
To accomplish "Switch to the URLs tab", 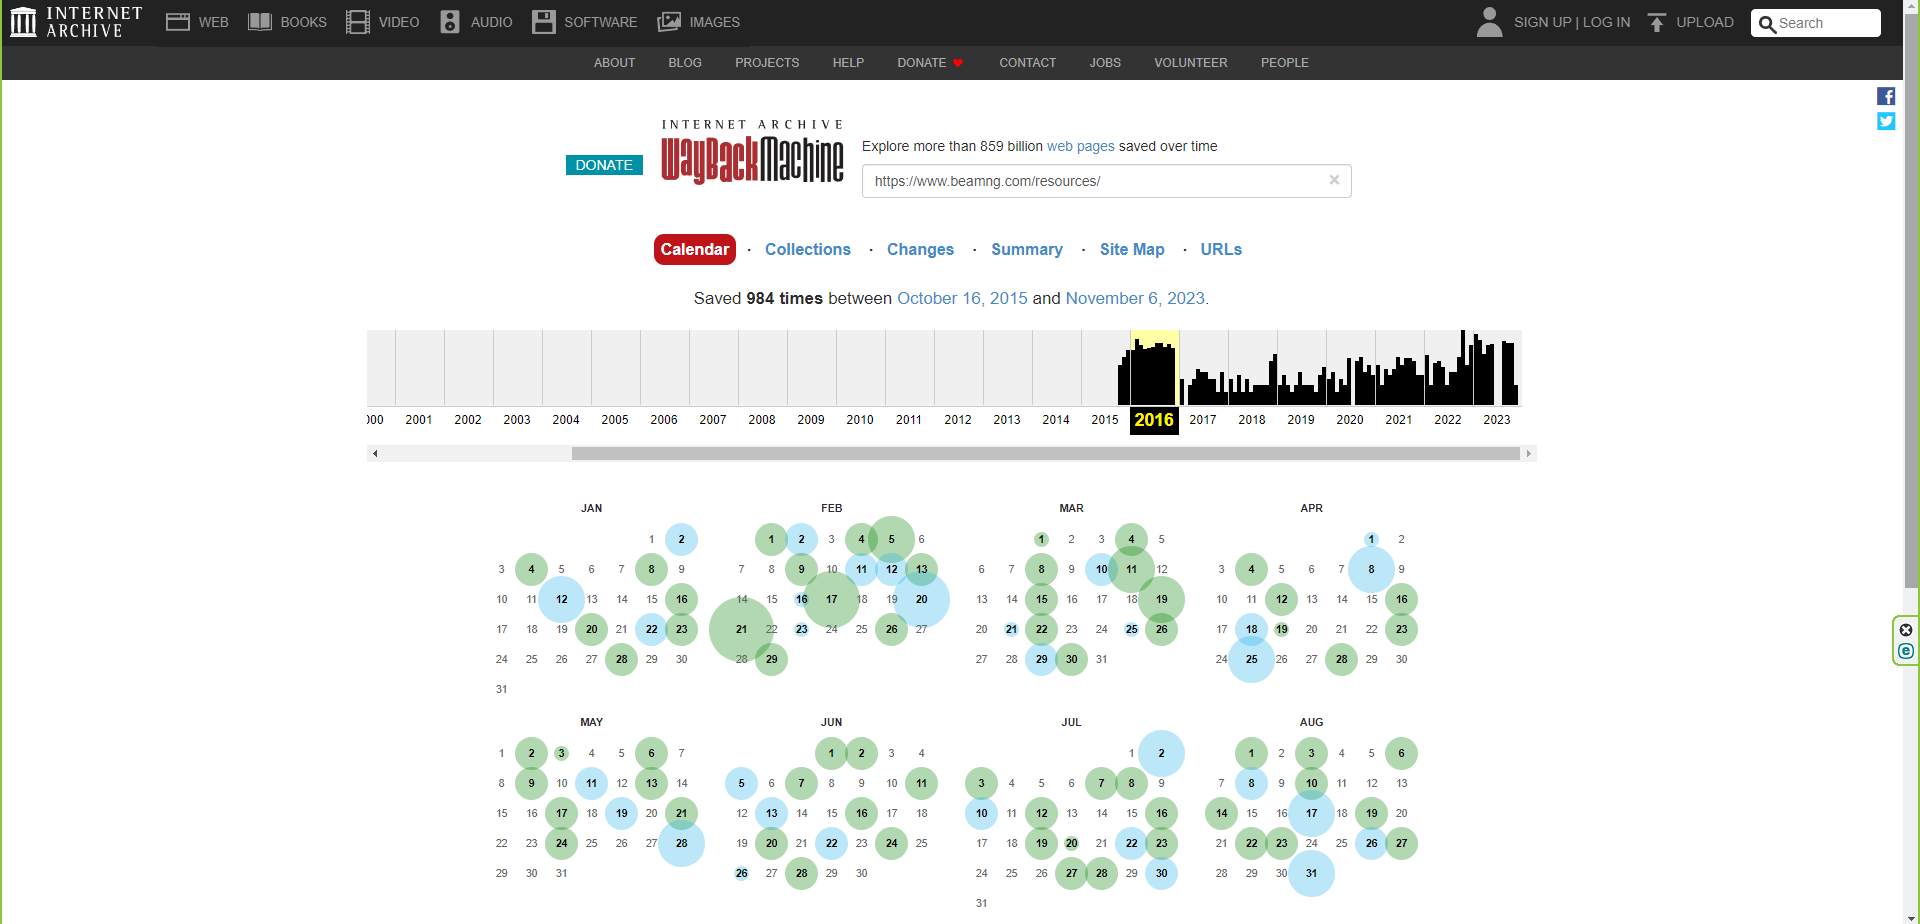I will pos(1221,249).
